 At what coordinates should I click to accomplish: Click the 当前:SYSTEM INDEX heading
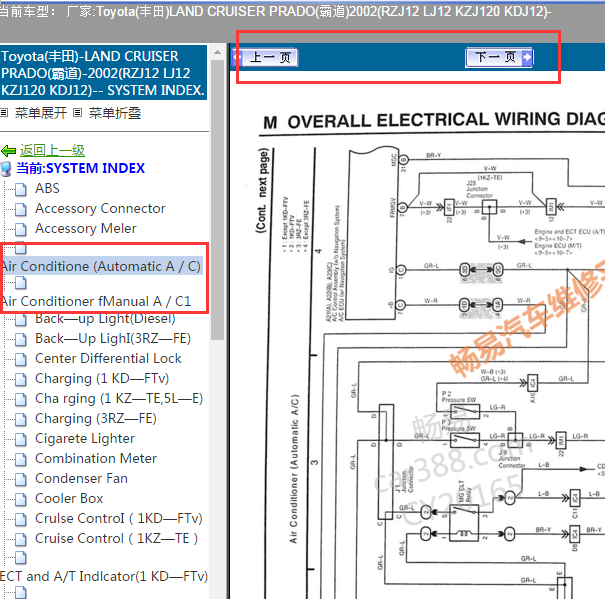point(81,168)
